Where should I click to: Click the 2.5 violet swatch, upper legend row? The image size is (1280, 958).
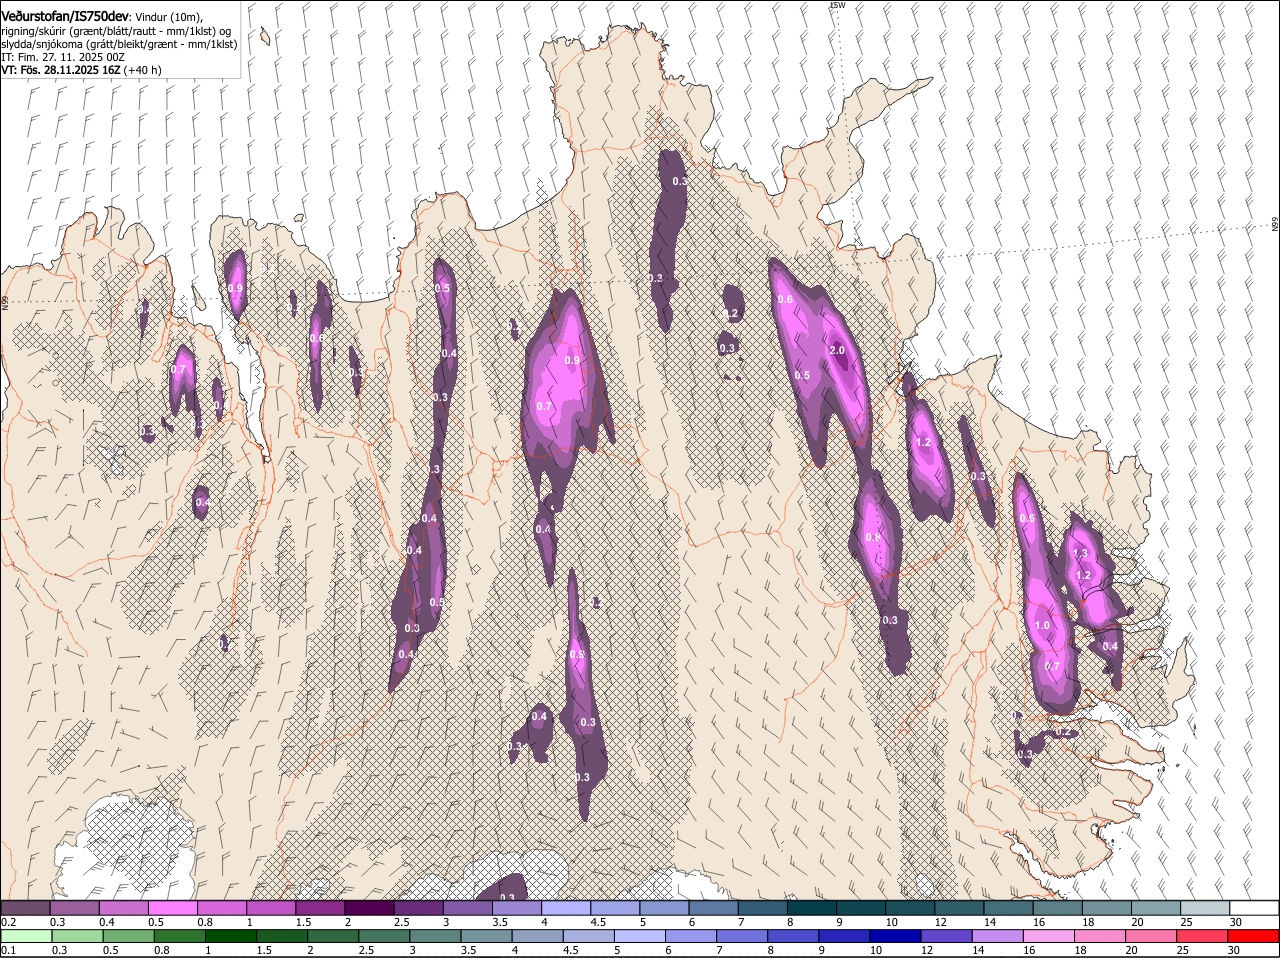tap(419, 908)
